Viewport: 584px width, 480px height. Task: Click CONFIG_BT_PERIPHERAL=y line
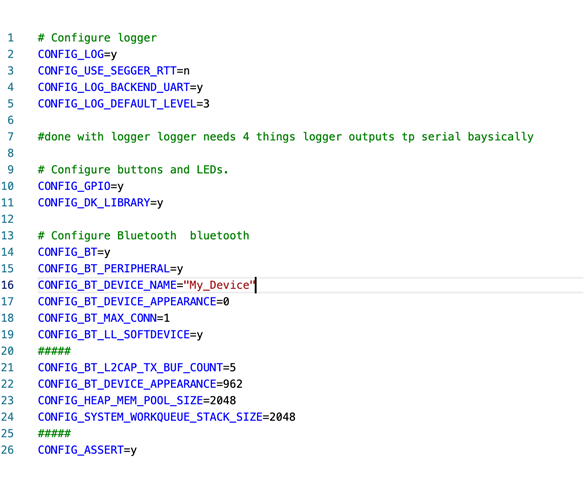(x=111, y=269)
